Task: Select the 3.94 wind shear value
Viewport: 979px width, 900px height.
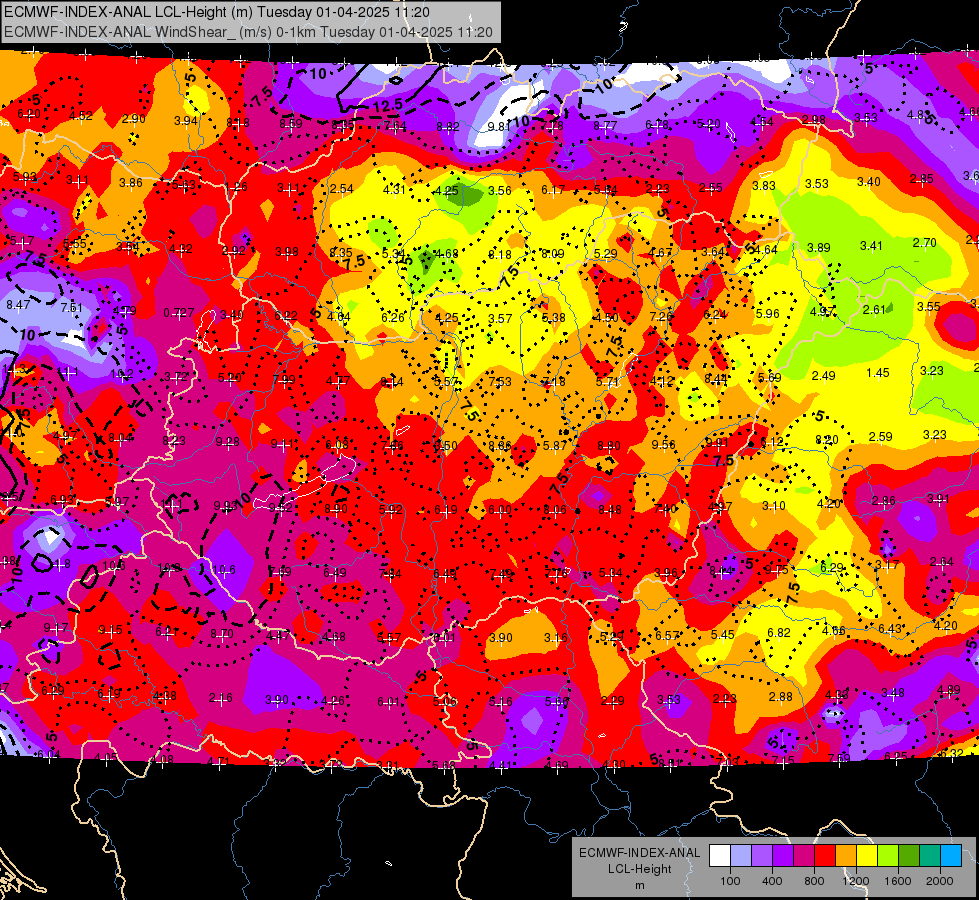Action: click(x=185, y=121)
